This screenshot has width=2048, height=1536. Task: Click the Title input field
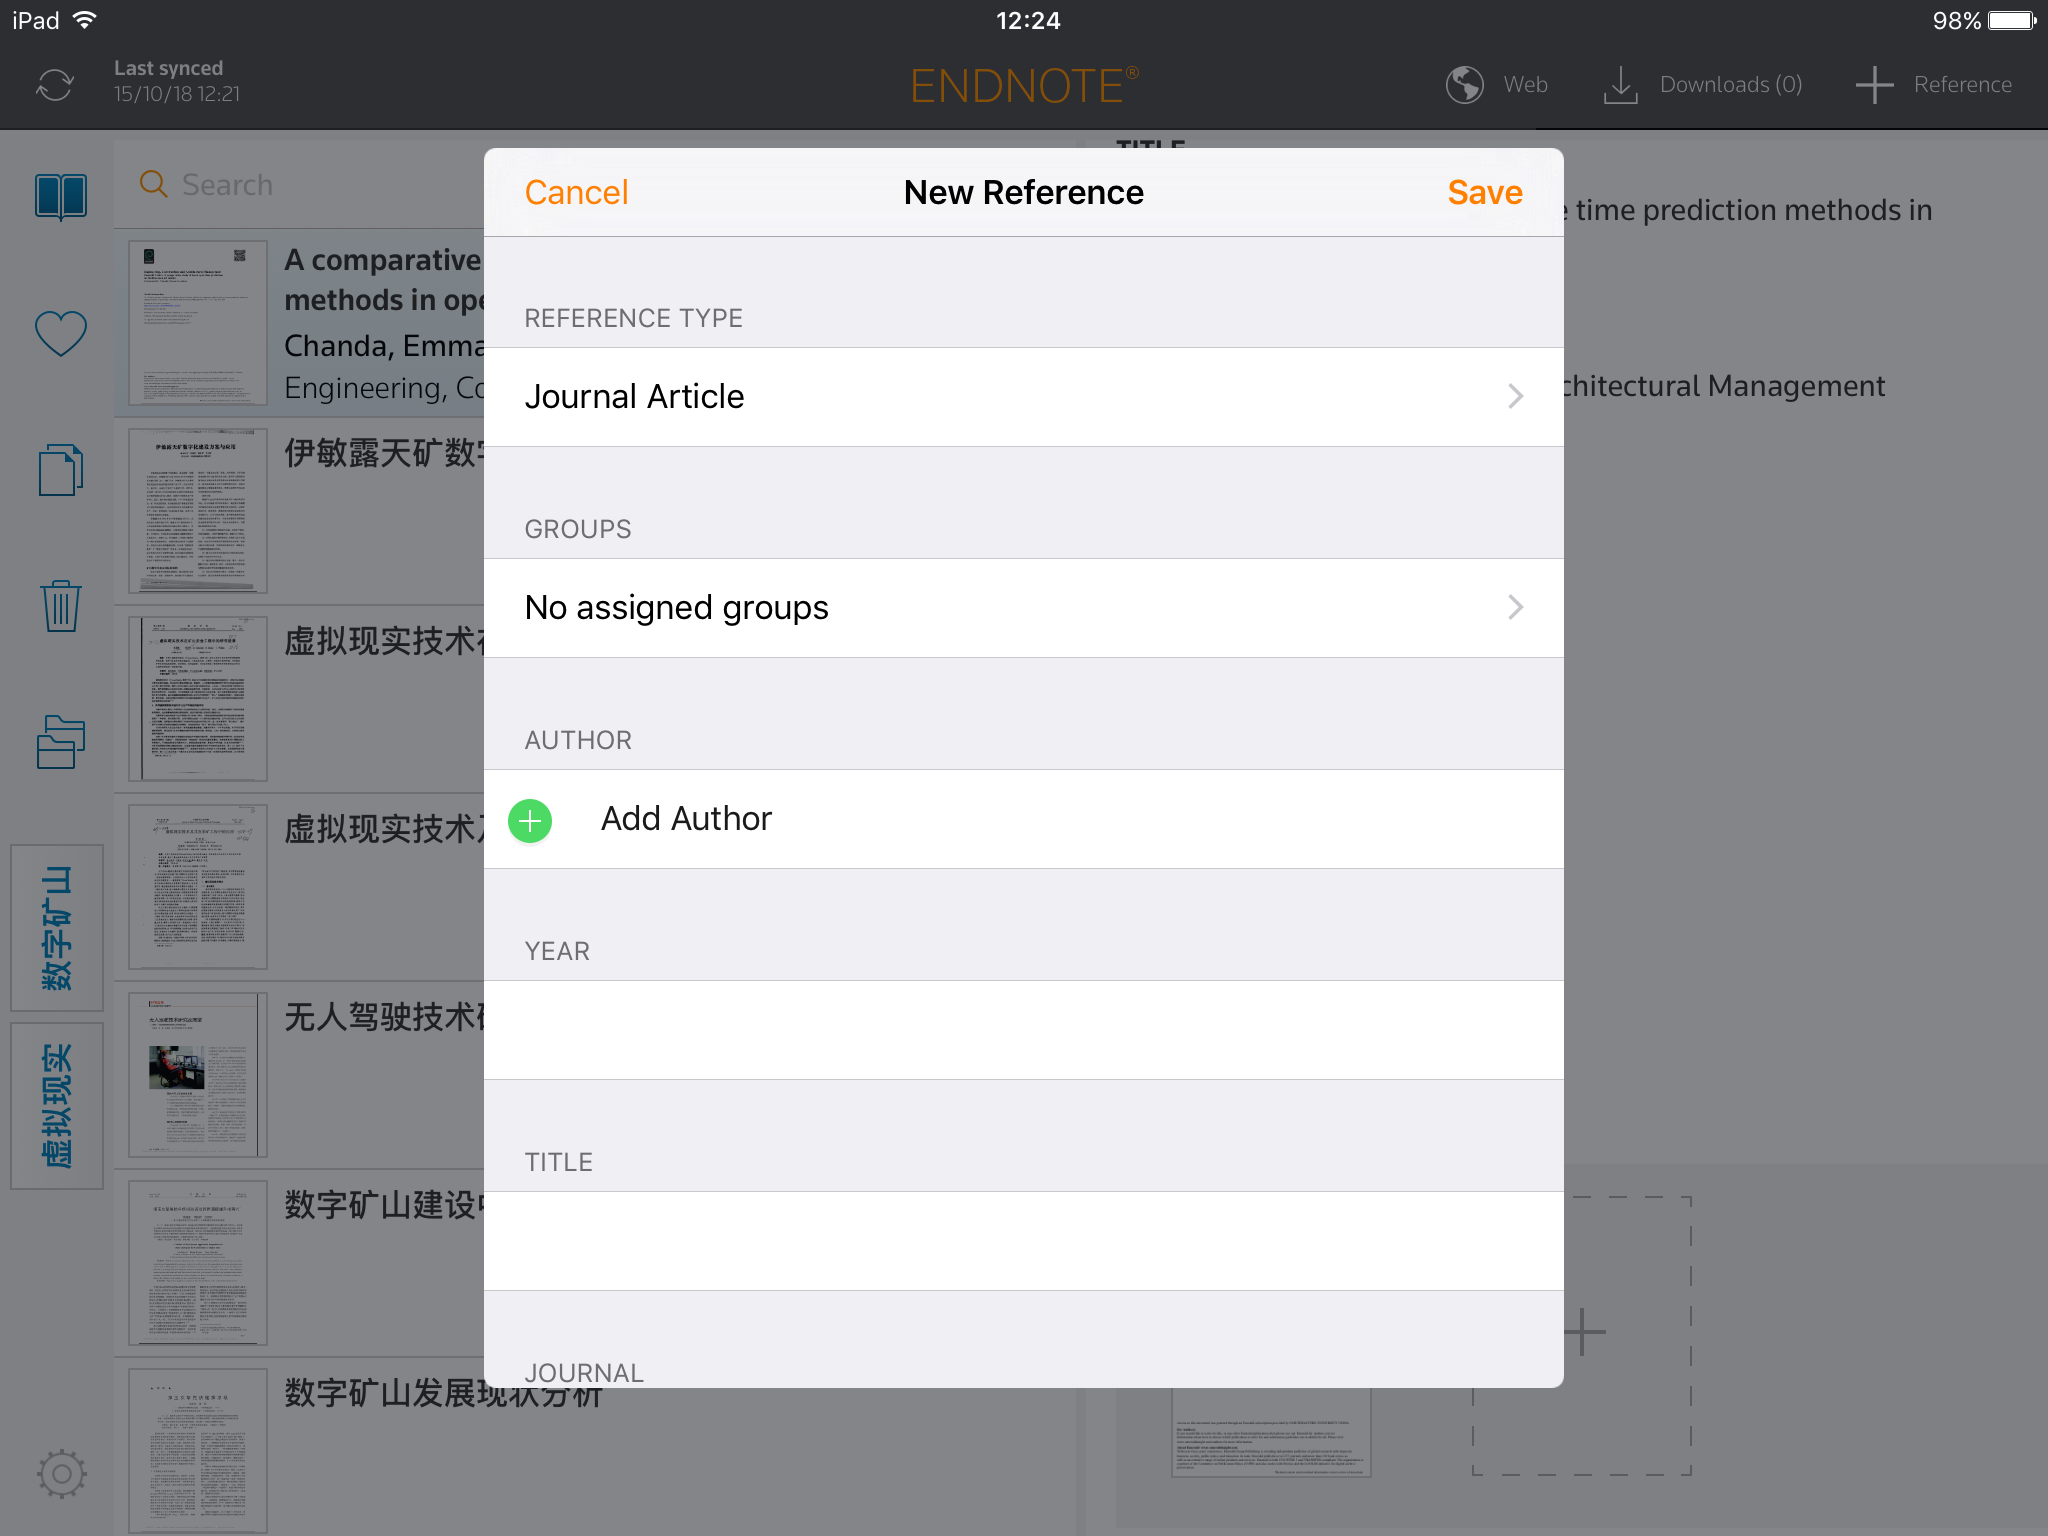tap(1023, 1241)
